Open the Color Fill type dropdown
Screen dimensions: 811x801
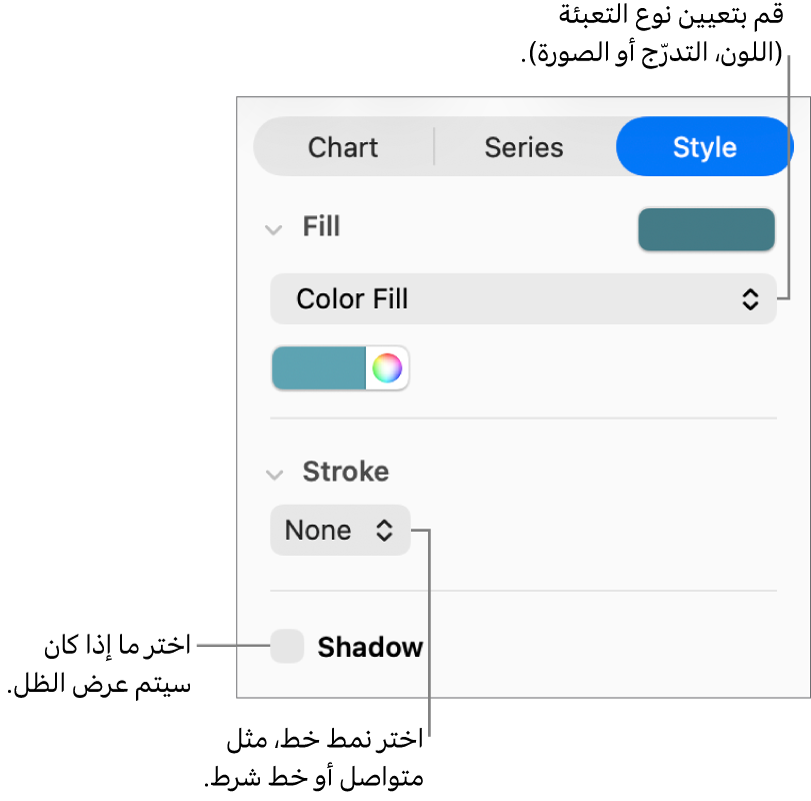[522, 299]
